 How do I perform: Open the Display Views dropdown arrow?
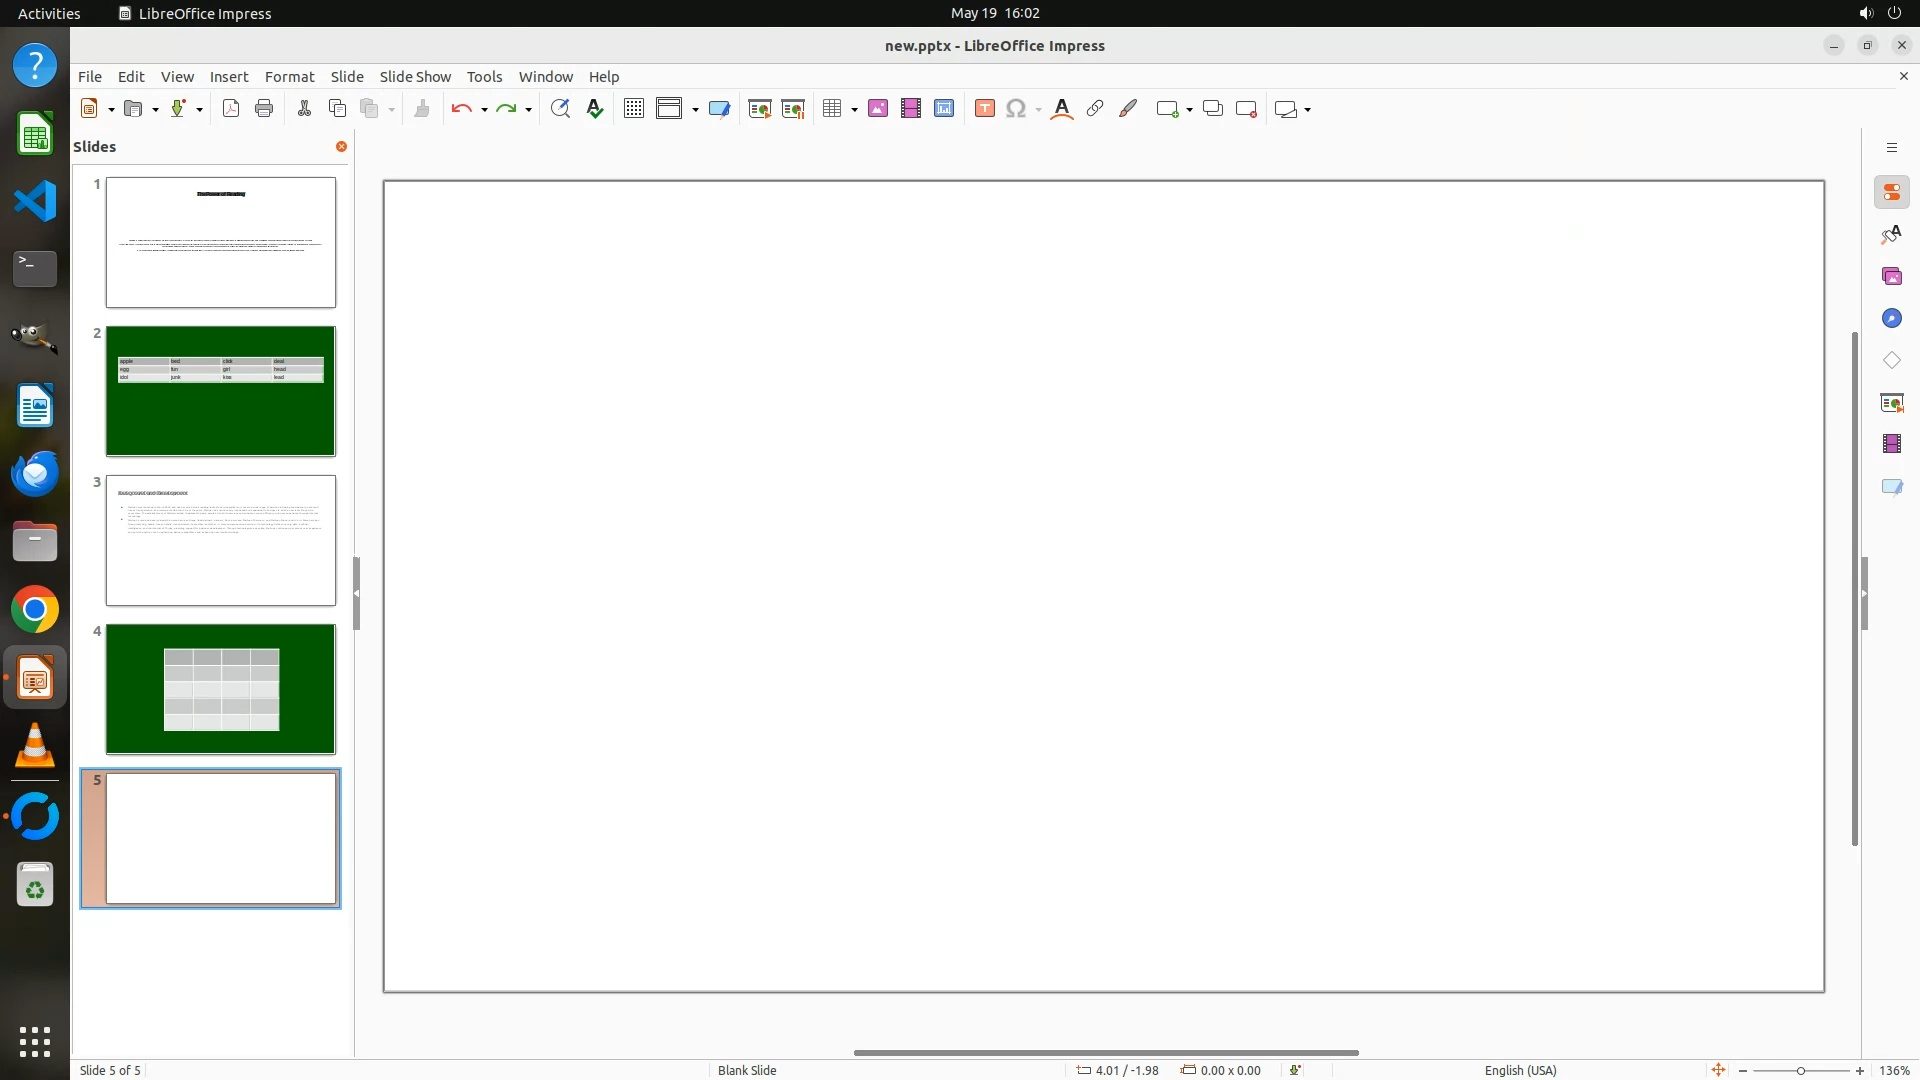pos(695,109)
